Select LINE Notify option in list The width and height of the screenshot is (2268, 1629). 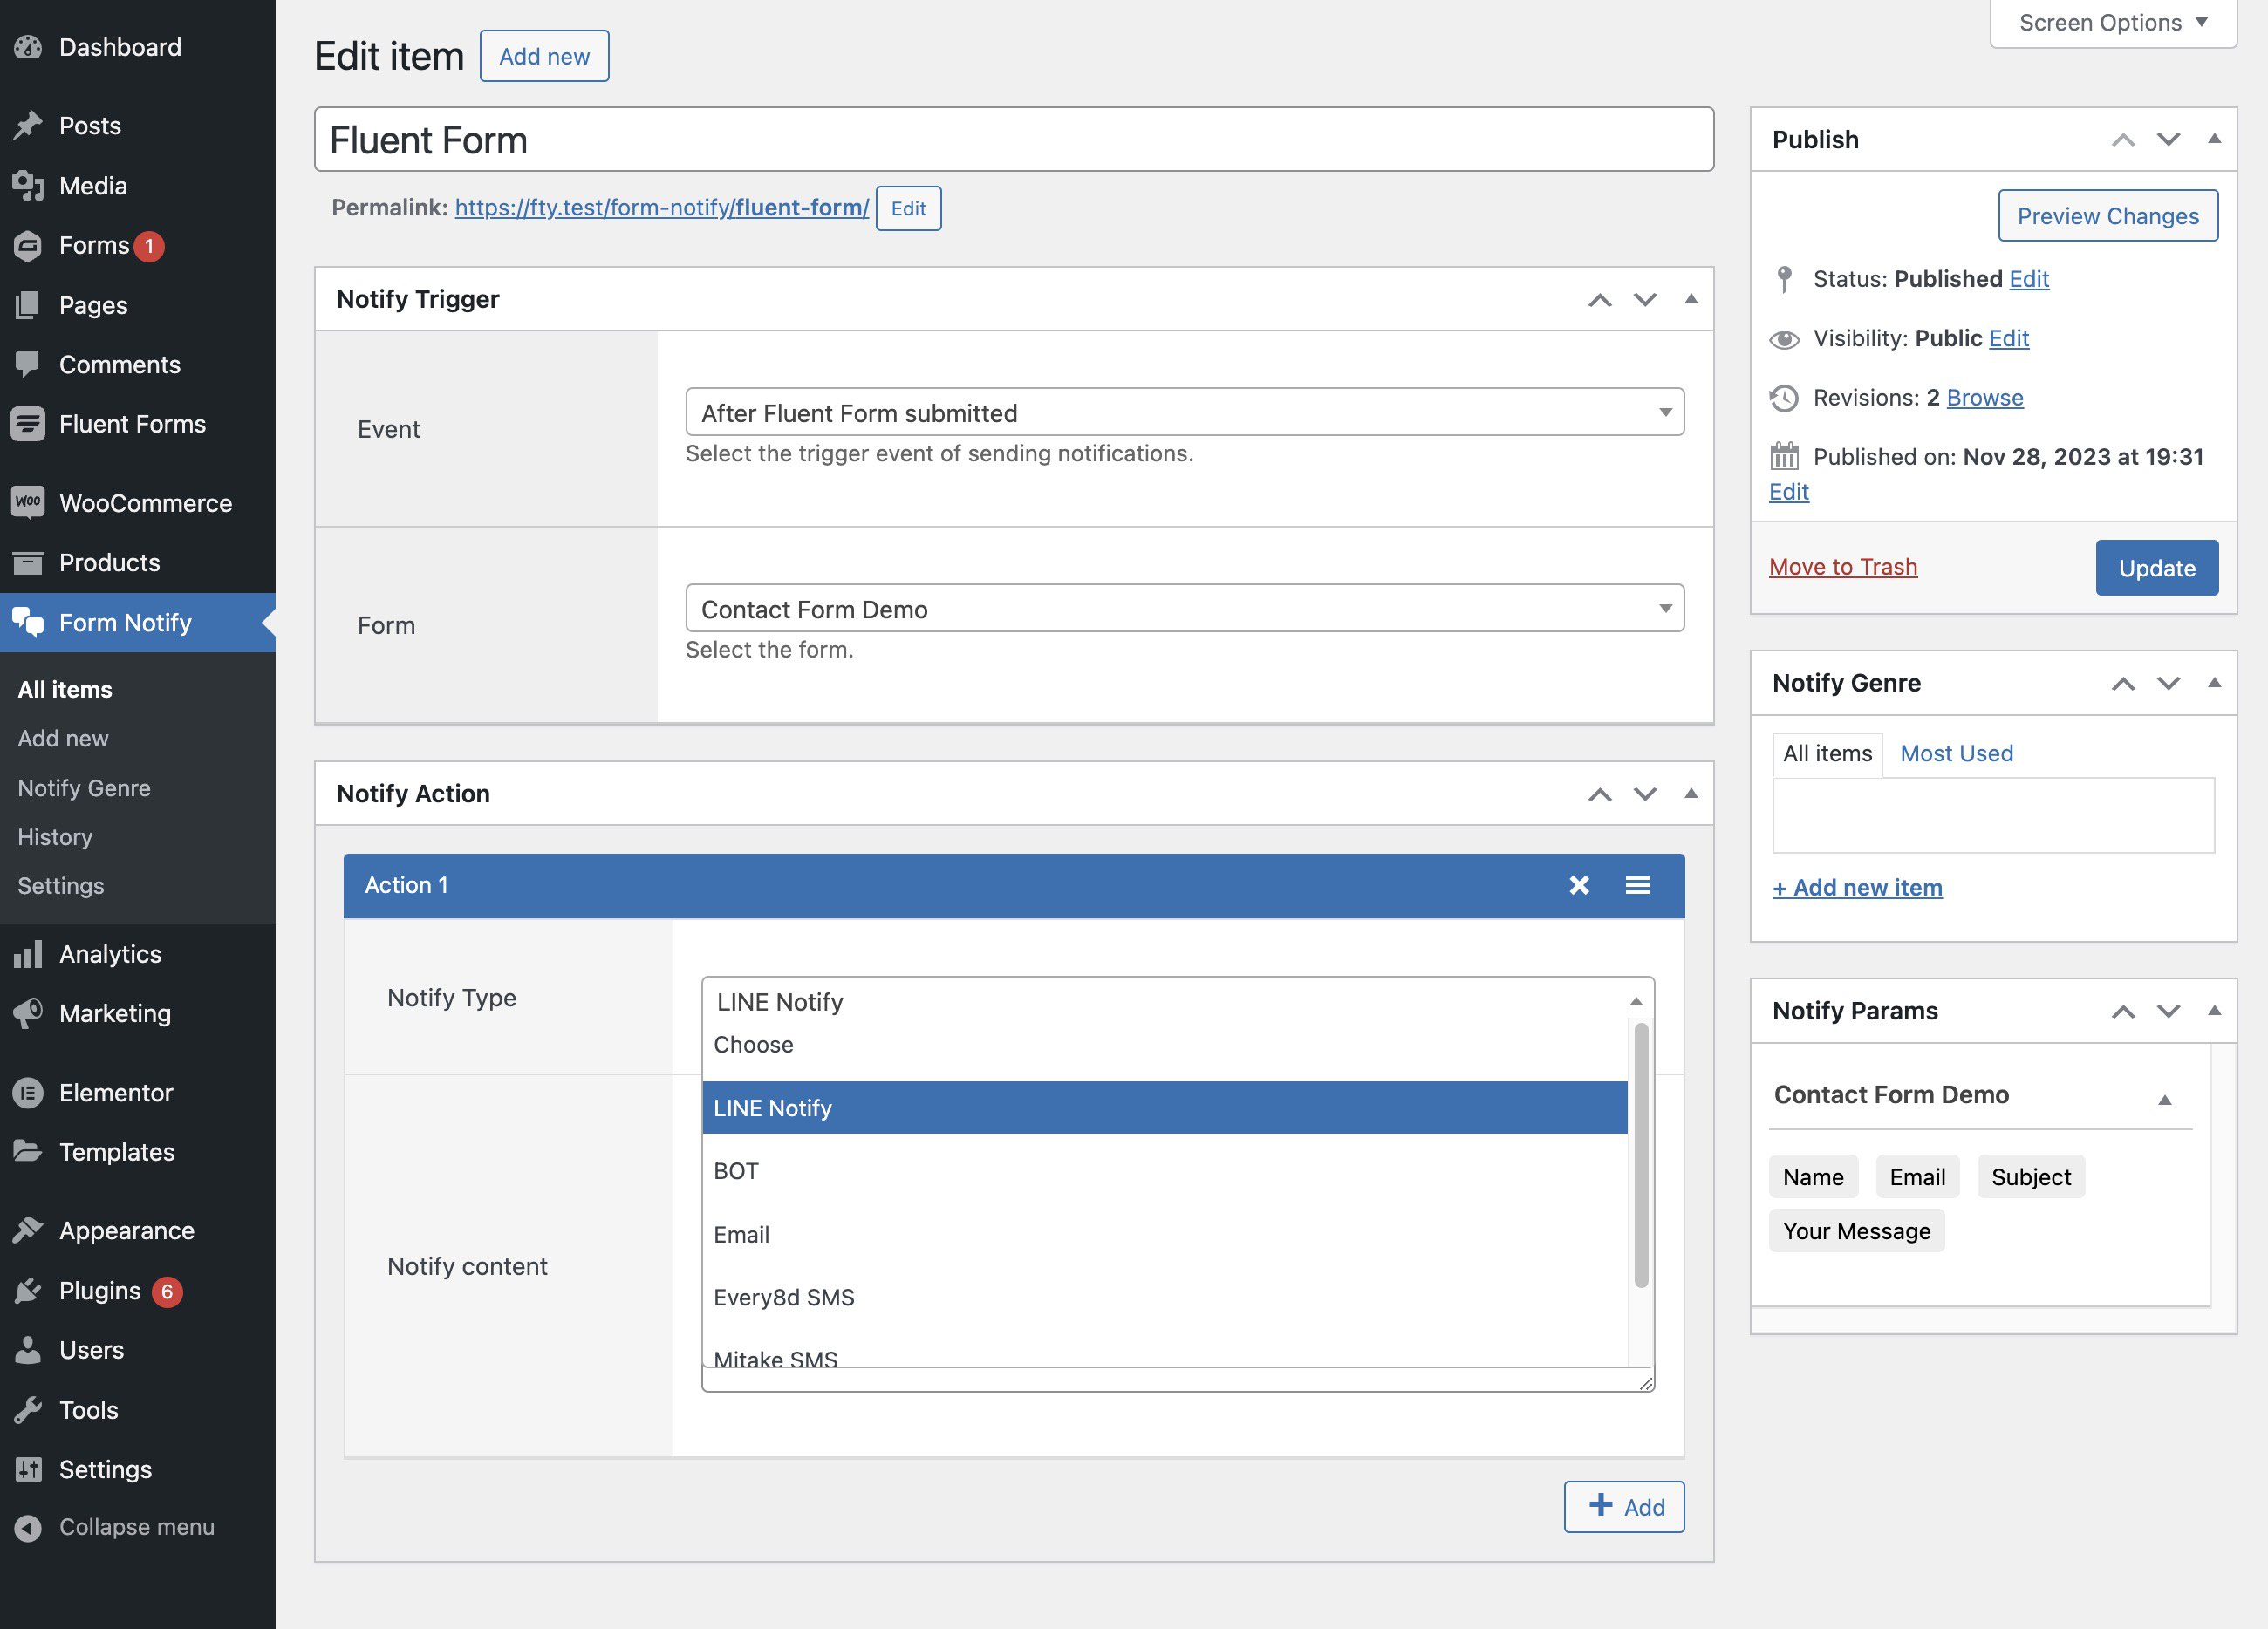click(1165, 1107)
